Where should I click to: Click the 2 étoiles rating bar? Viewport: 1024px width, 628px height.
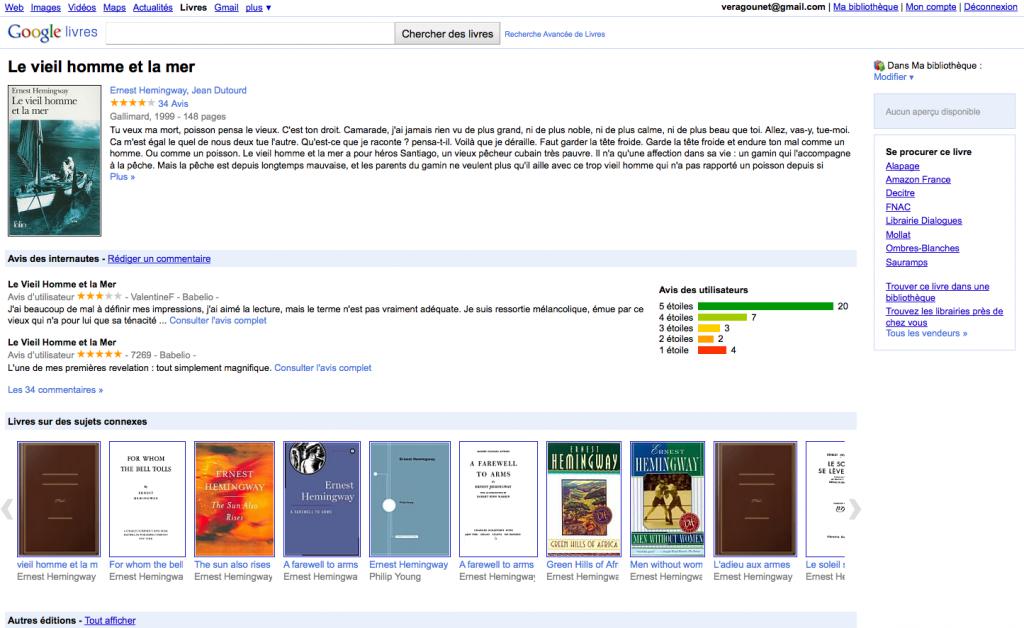coord(705,339)
